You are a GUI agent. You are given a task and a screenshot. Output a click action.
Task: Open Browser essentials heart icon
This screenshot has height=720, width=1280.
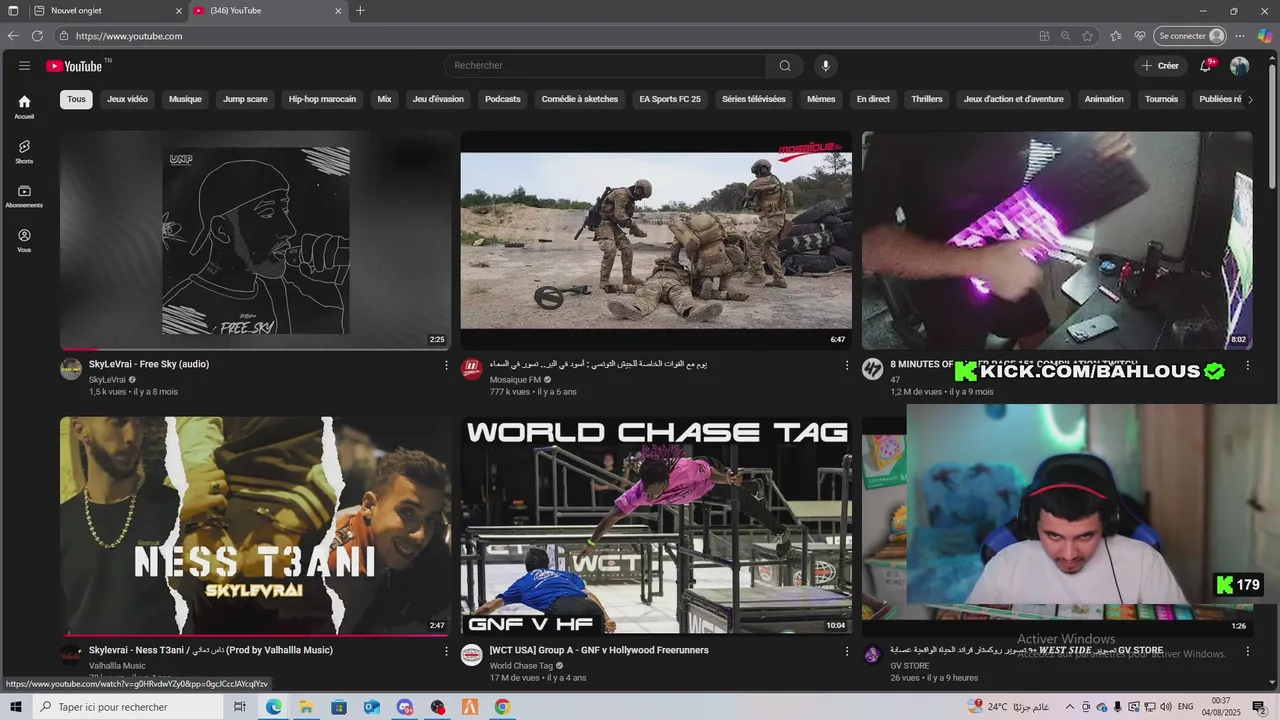[1140, 36]
